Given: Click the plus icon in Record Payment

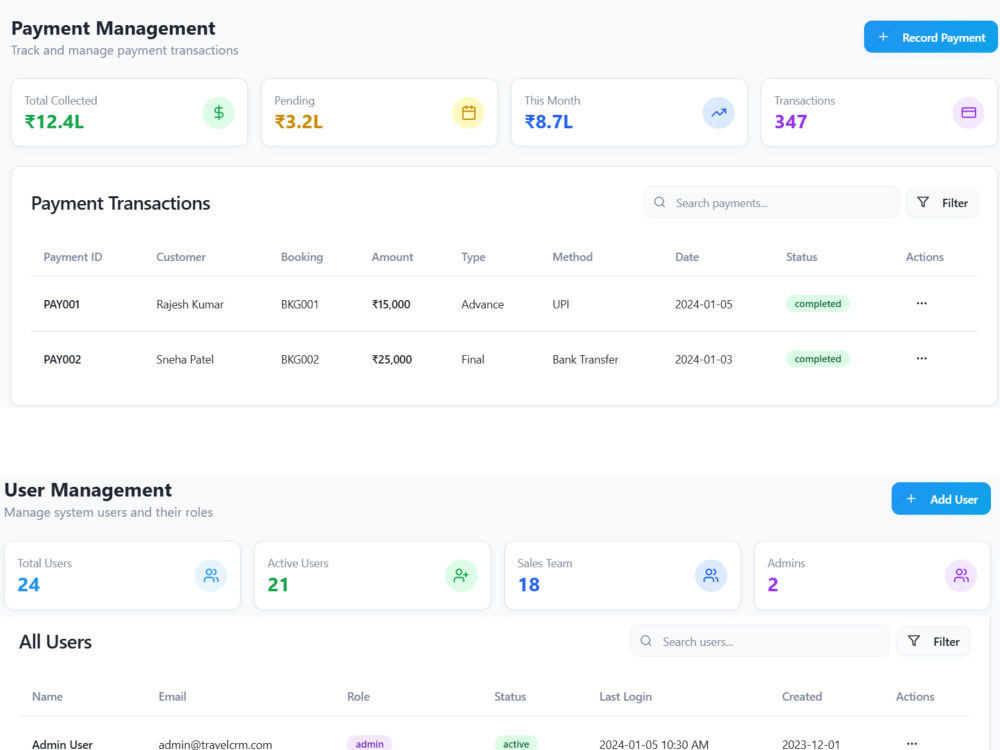Looking at the screenshot, I should point(883,37).
